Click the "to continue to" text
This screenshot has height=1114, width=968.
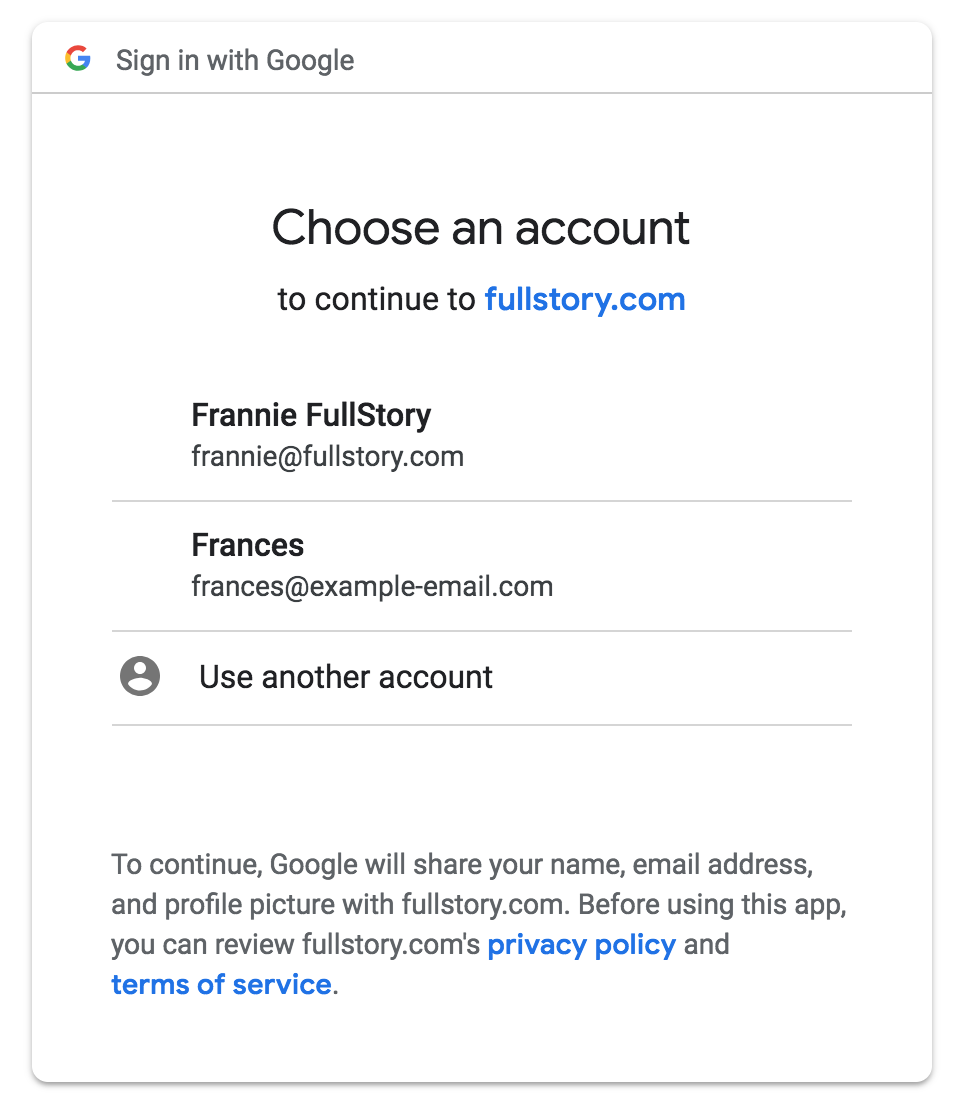pos(376,299)
